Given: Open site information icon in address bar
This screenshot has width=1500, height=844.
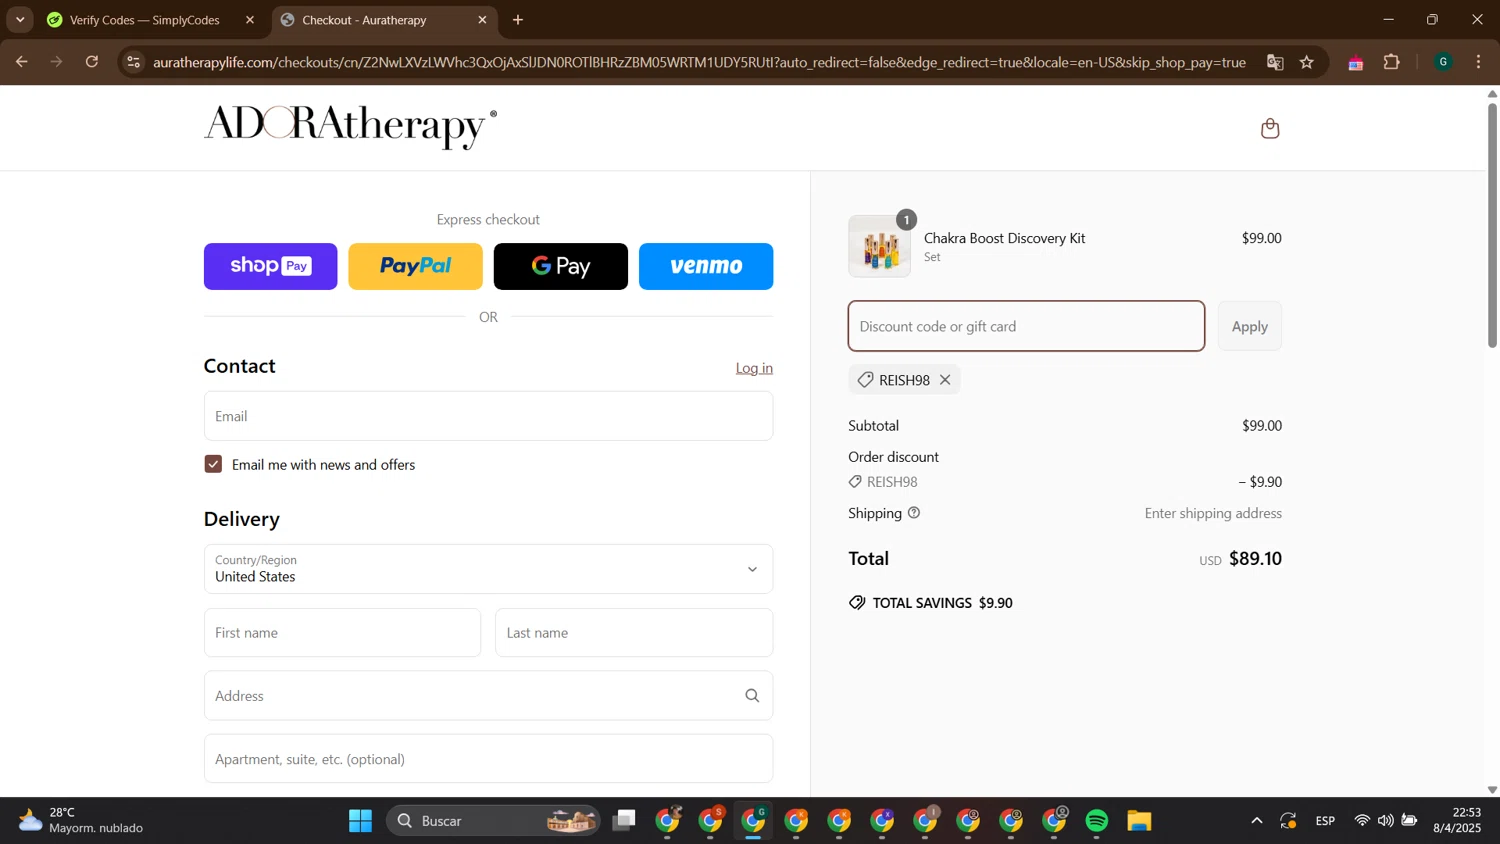Looking at the screenshot, I should click(x=133, y=62).
